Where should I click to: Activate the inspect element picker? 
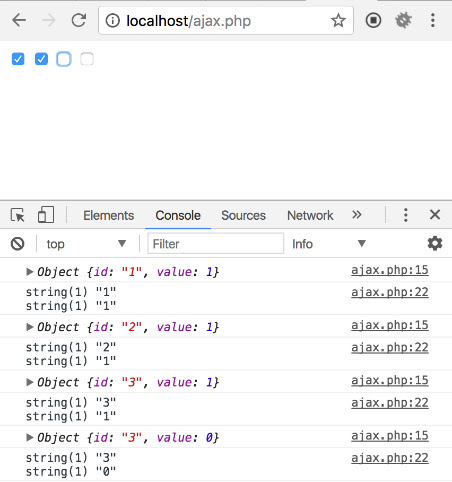click(18, 215)
